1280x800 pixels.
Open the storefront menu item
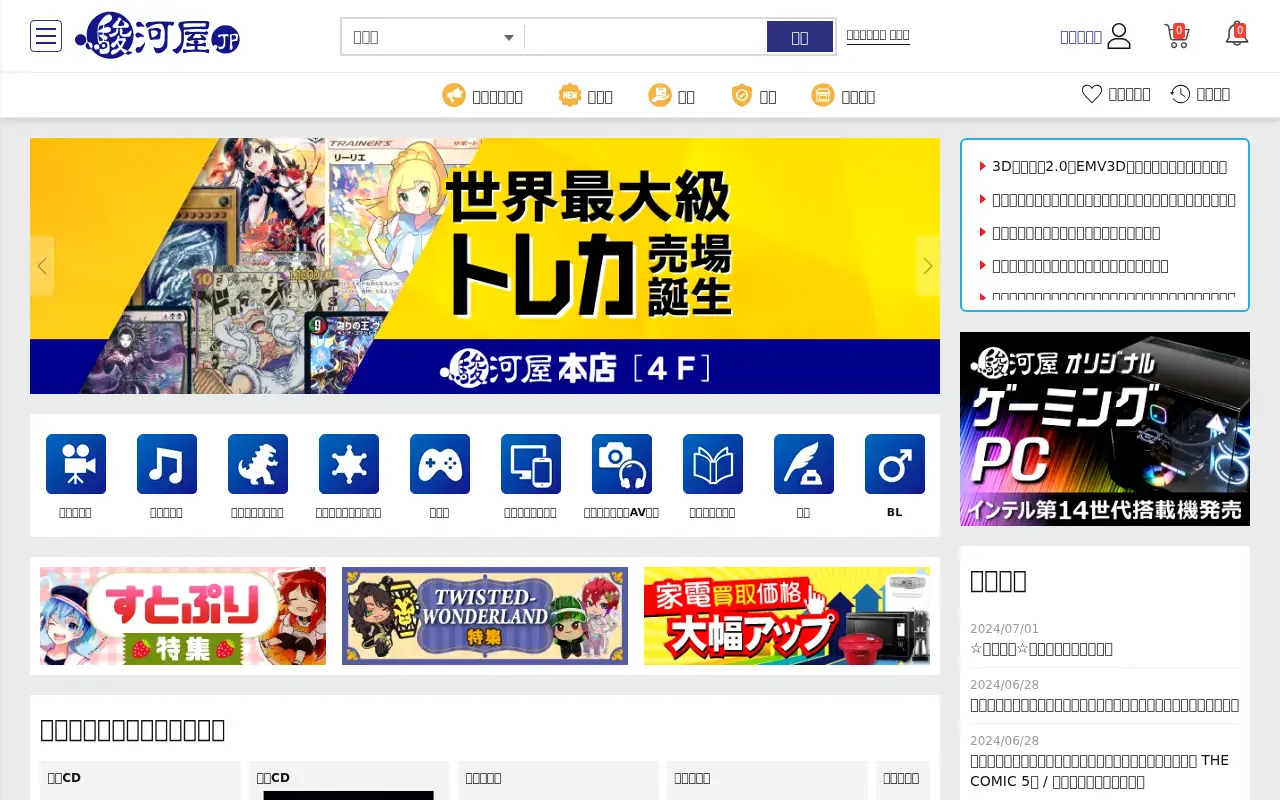(x=843, y=96)
